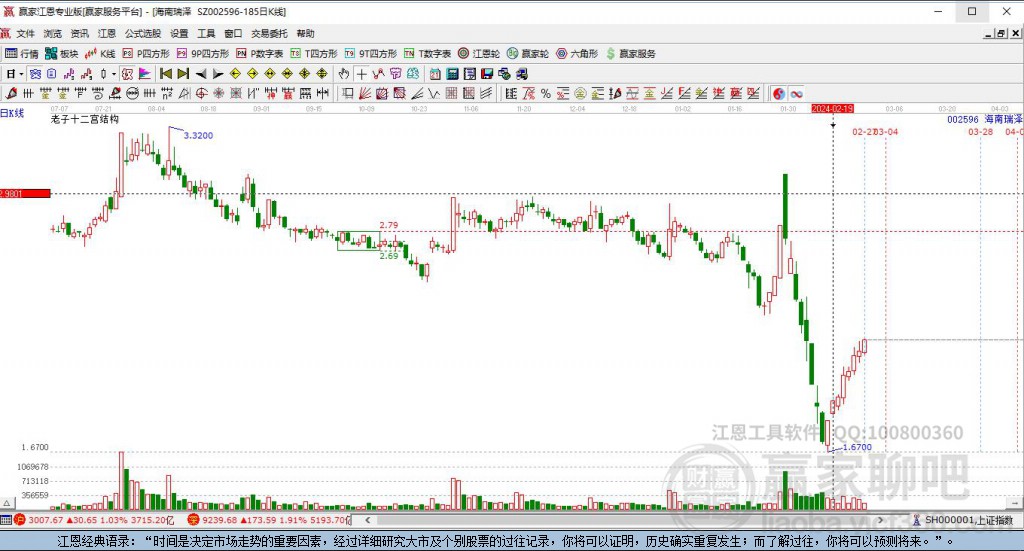Image resolution: width=1024 pixels, height=551 pixels.
Task: Click the infinity symbol icon
Action: (796, 93)
